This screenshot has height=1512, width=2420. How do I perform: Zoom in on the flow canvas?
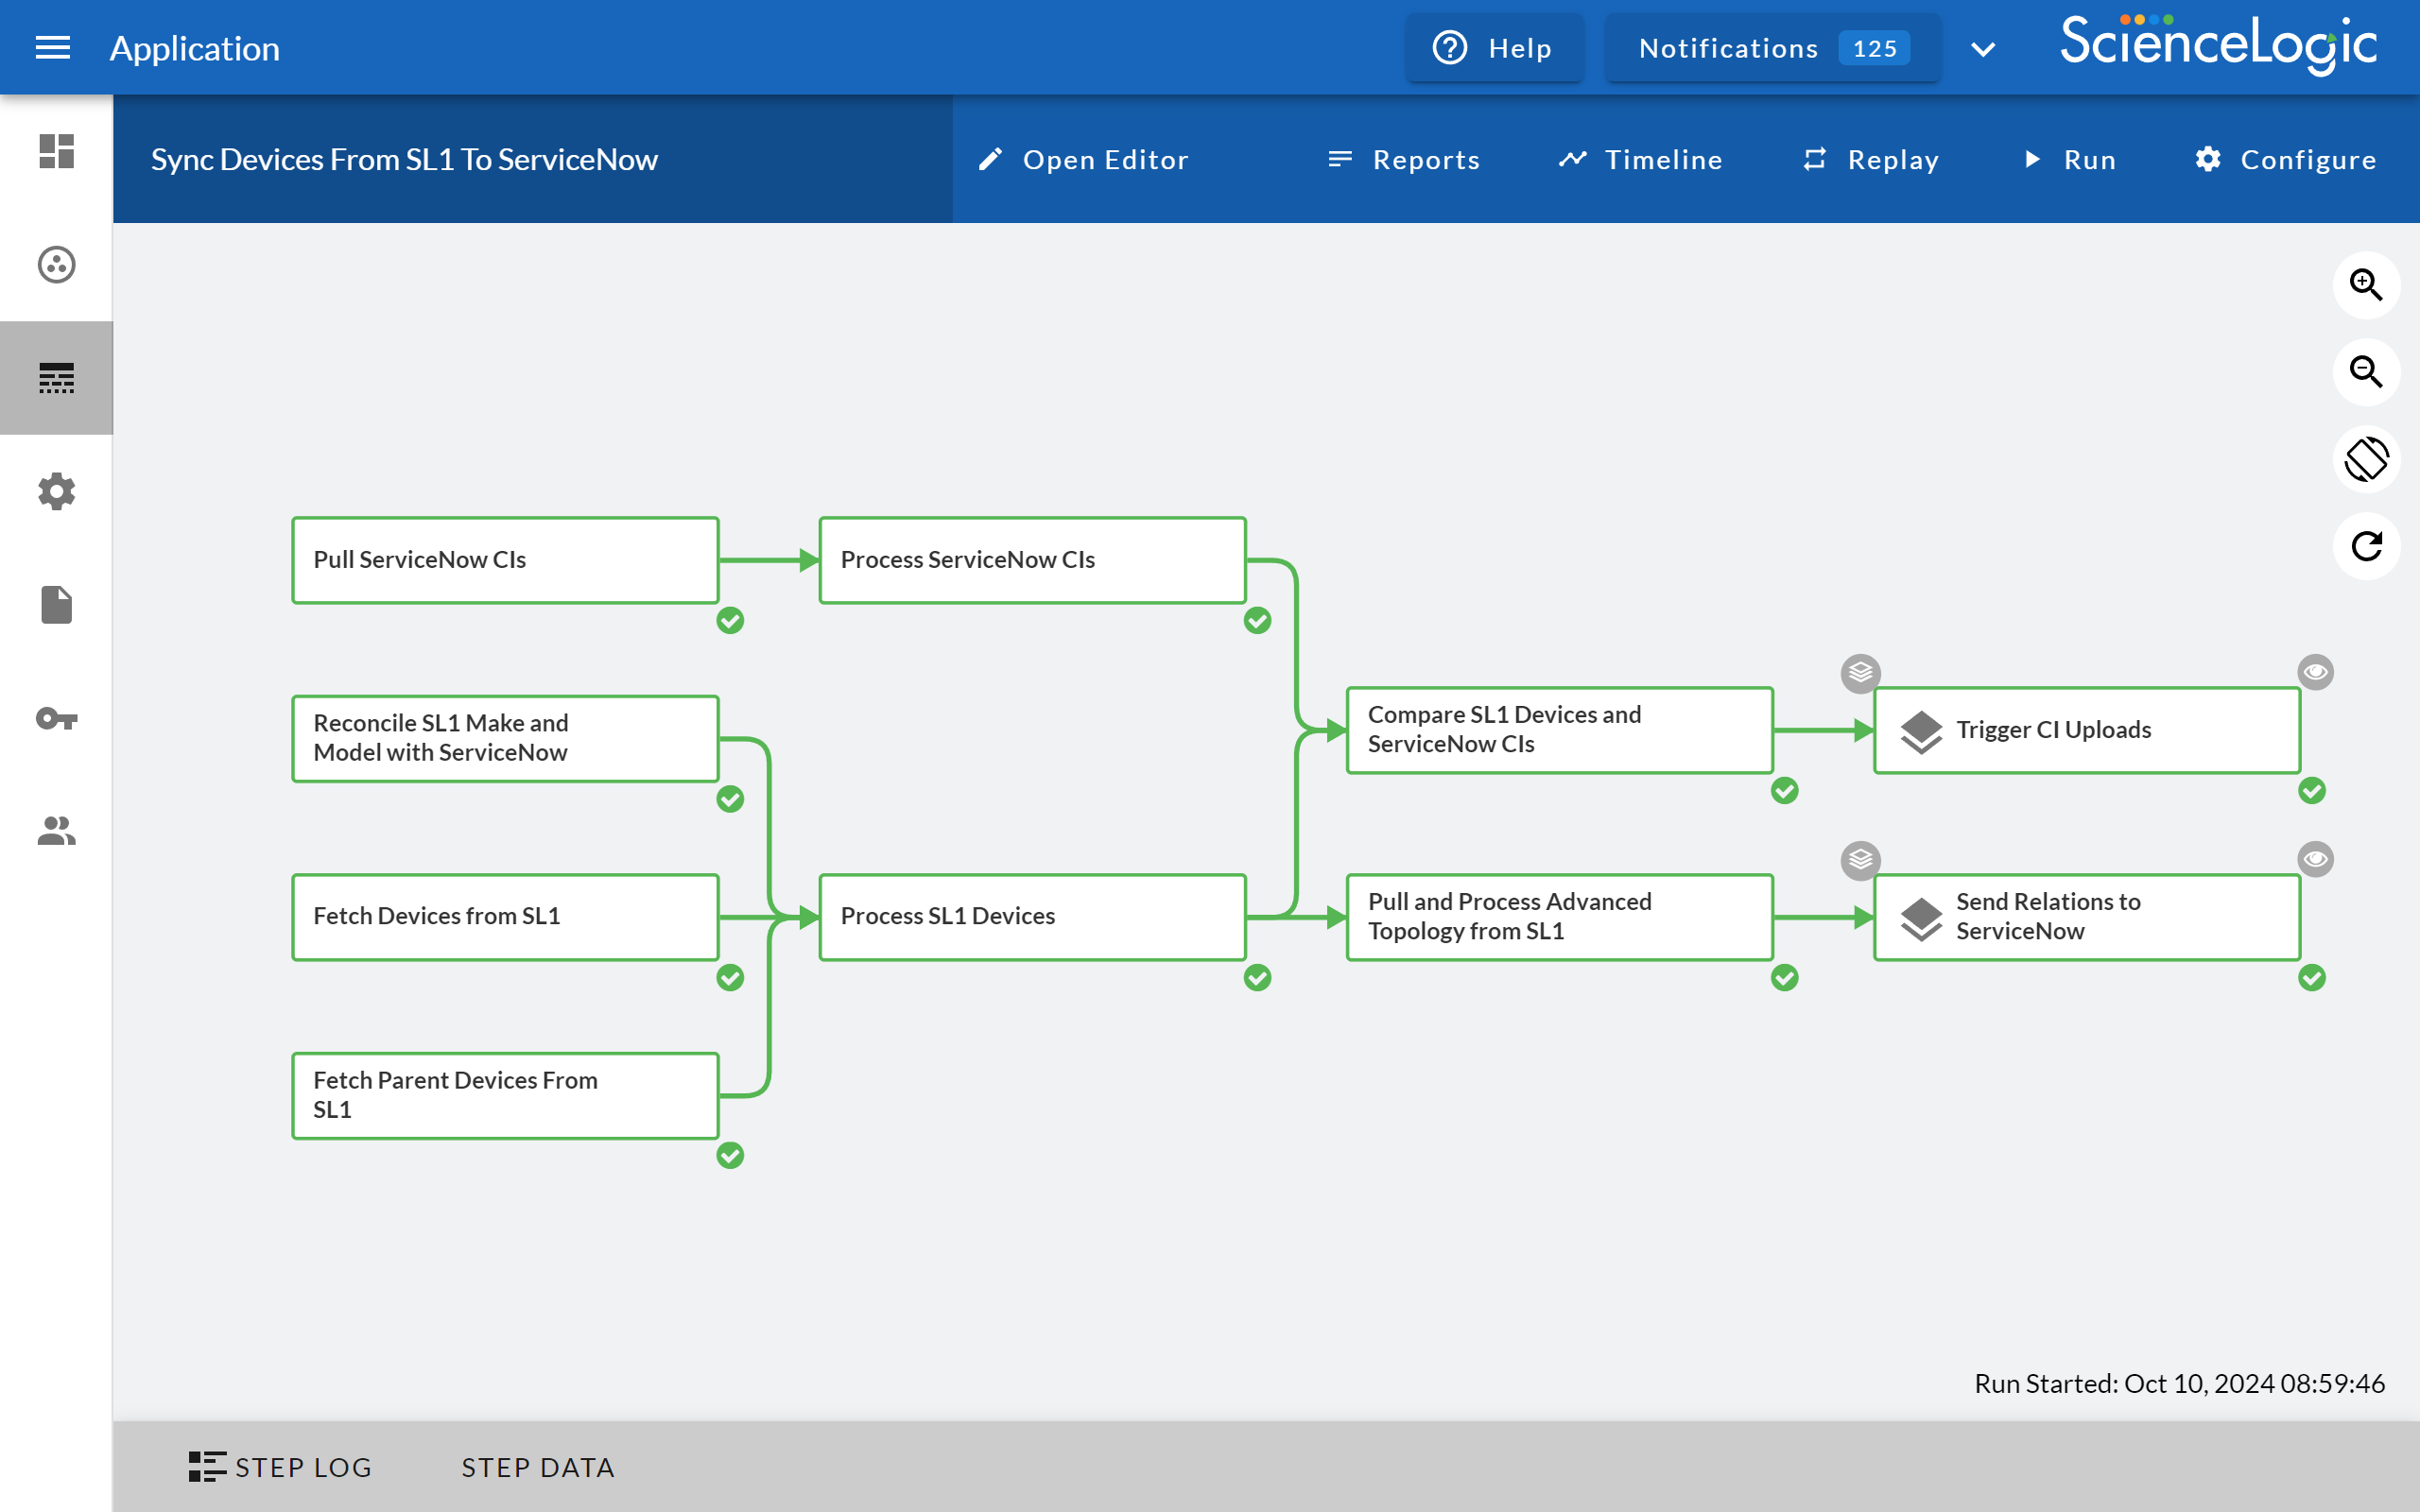pos(2366,285)
